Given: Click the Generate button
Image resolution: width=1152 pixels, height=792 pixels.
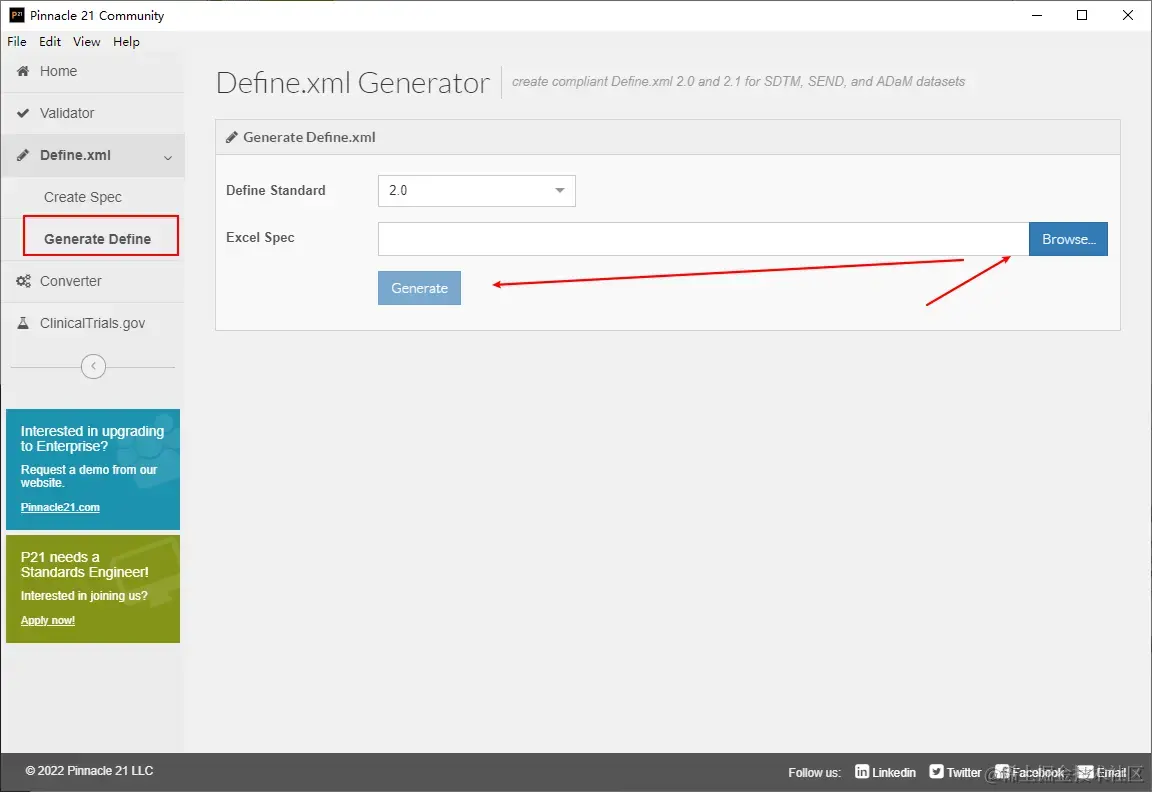Looking at the screenshot, I should pos(420,288).
